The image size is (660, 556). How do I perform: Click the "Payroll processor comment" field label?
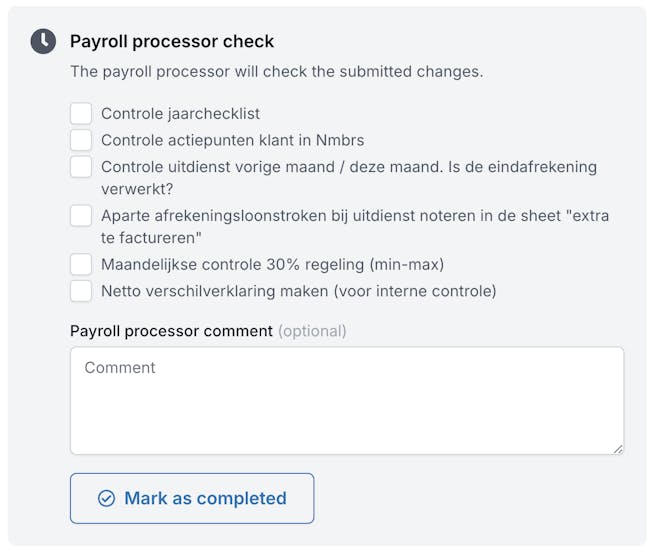(171, 331)
